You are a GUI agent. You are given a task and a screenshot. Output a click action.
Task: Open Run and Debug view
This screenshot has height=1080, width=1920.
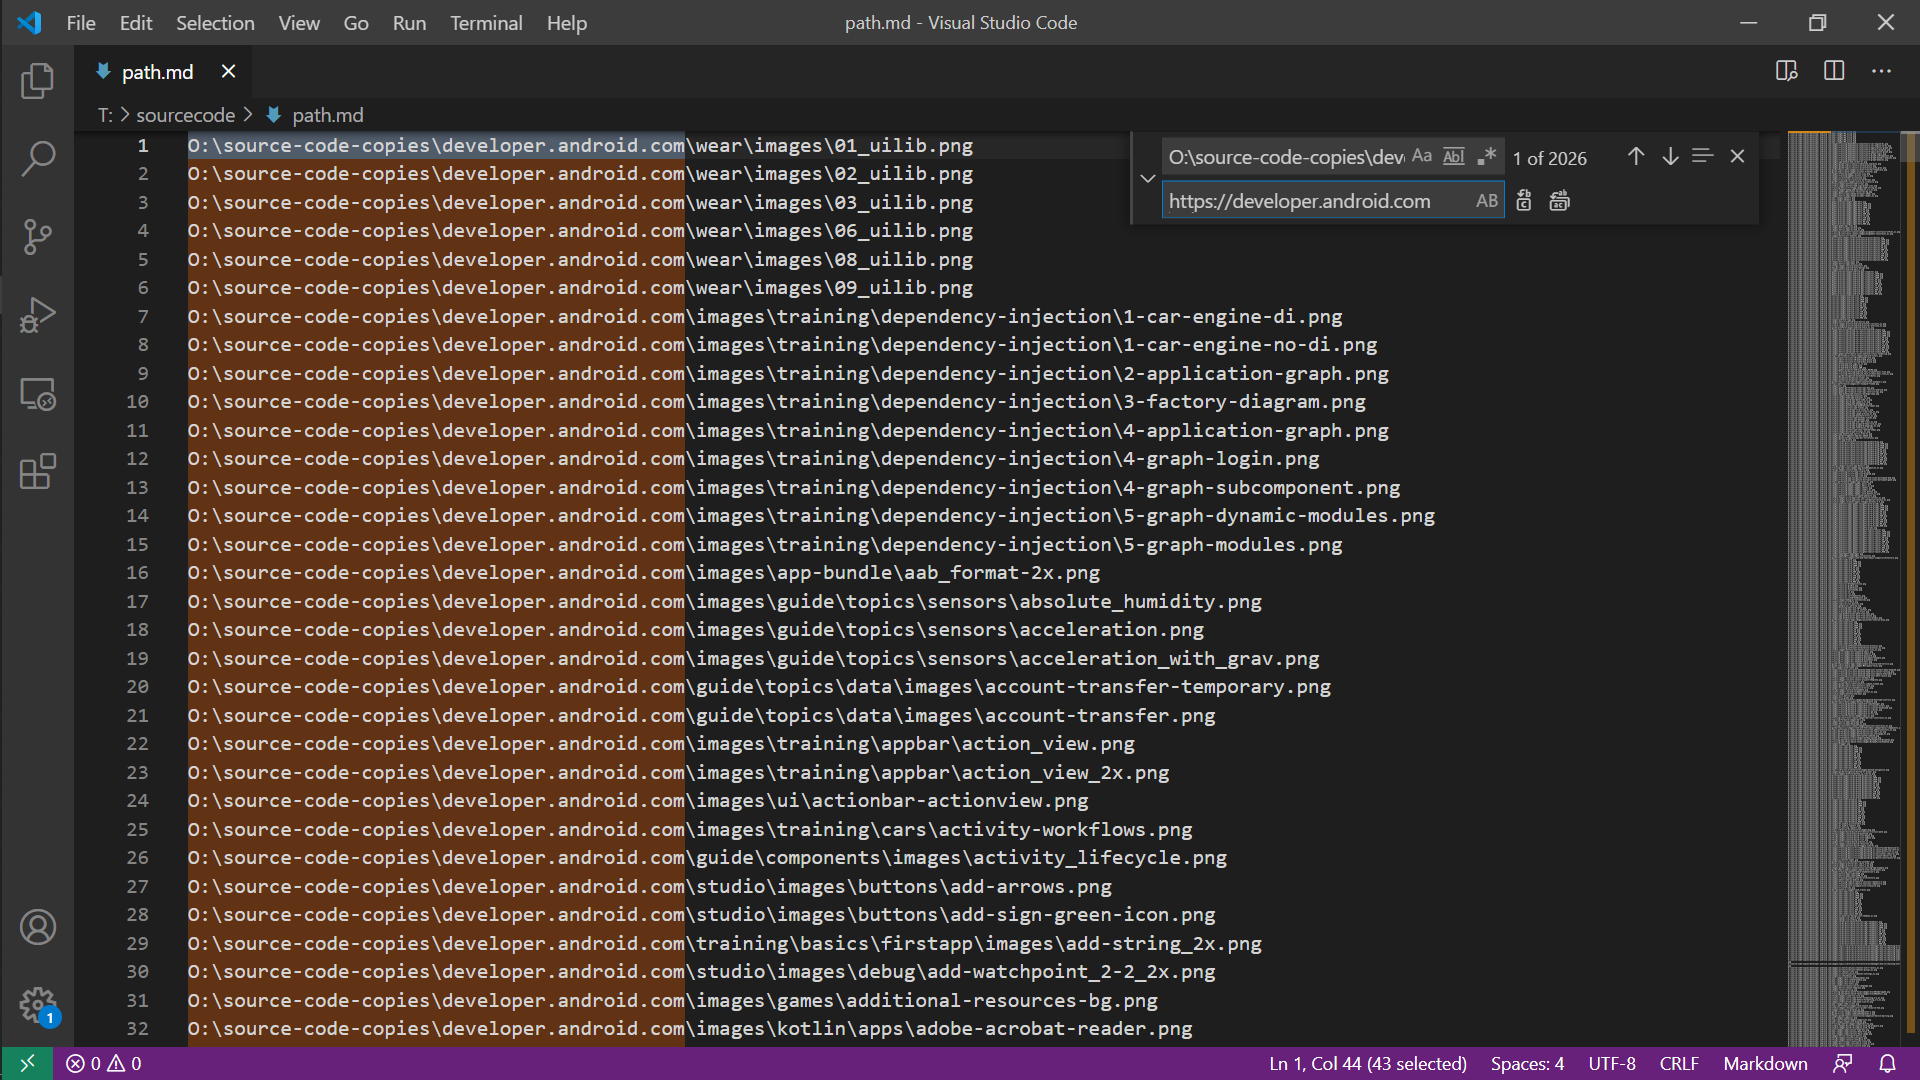(x=37, y=315)
